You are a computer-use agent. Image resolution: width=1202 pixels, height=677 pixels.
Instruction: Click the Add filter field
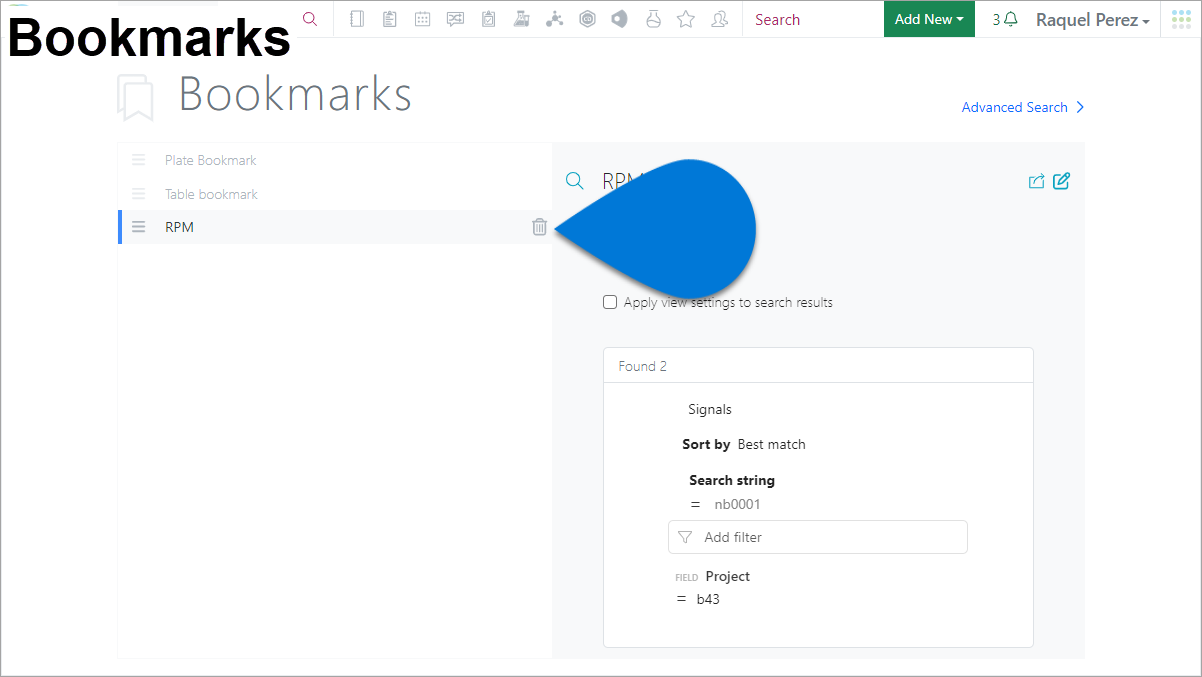[x=818, y=537]
